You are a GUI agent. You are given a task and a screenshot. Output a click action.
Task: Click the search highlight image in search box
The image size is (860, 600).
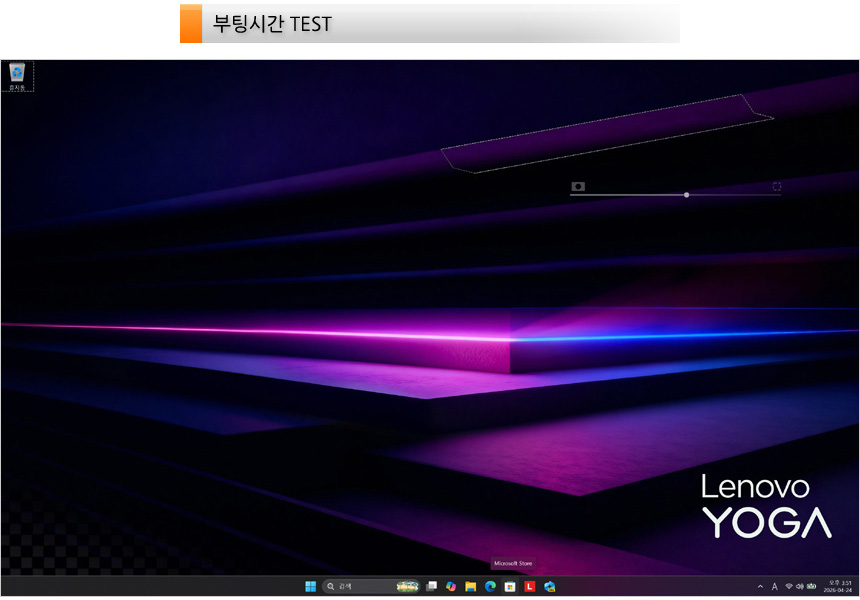coord(407,586)
